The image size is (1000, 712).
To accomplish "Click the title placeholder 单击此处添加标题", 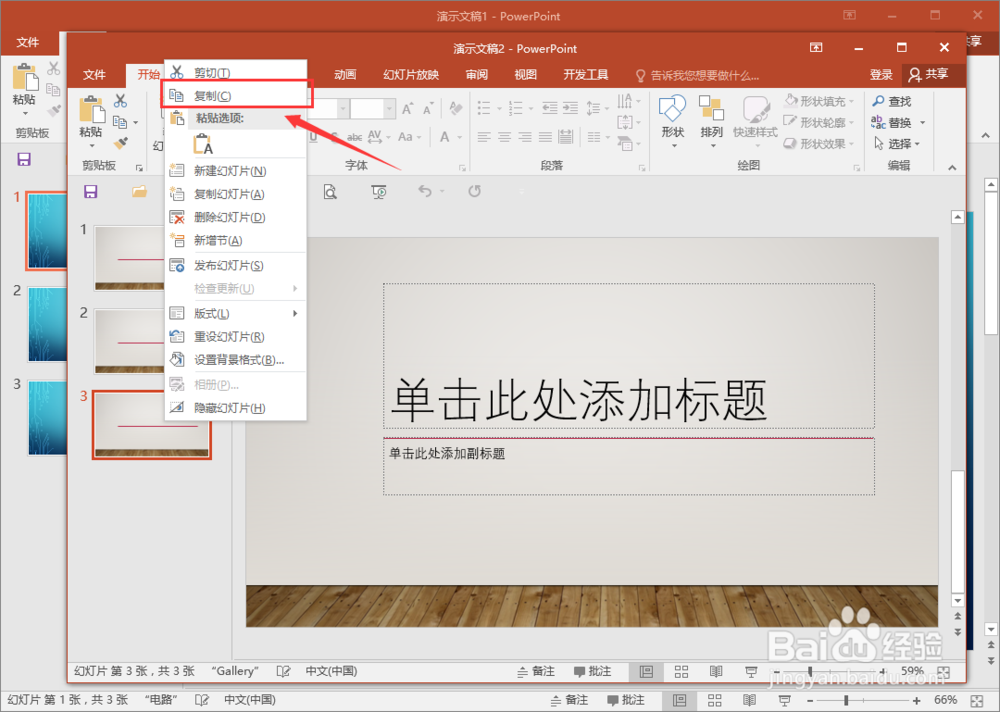I will pyautogui.click(x=628, y=356).
